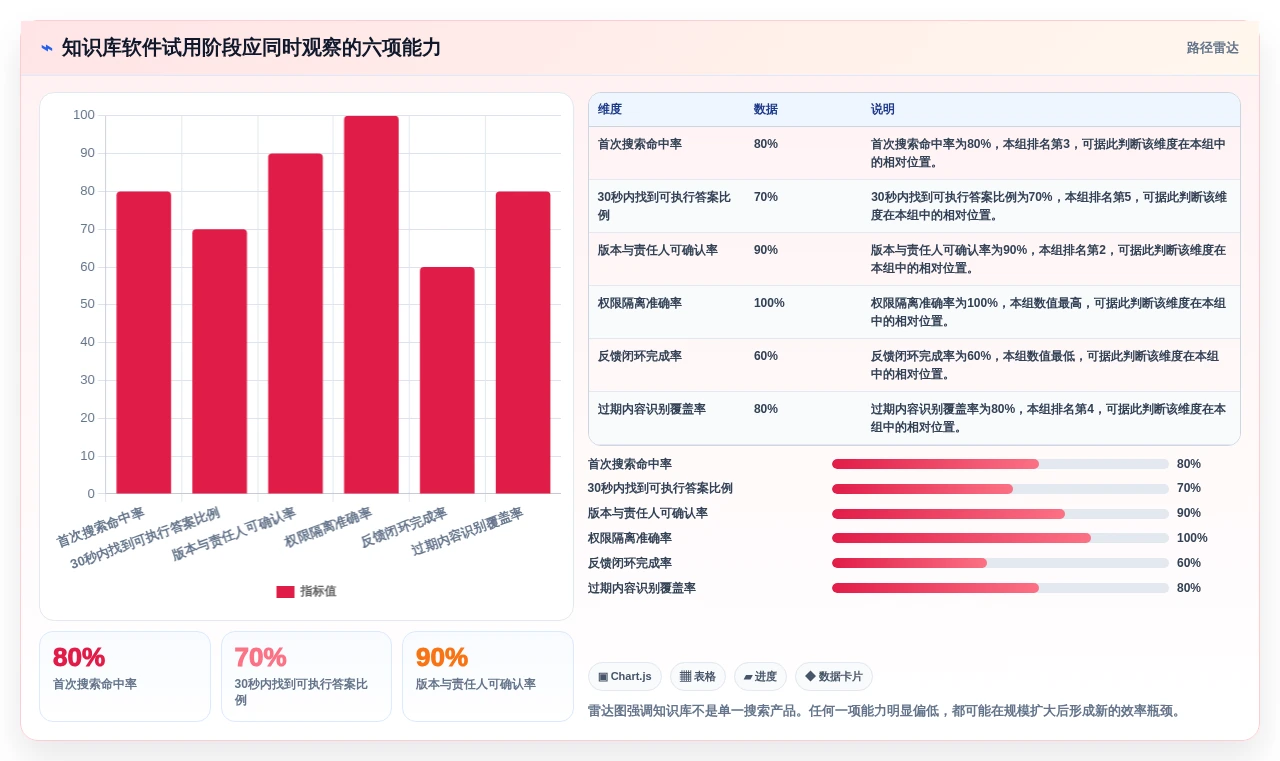This screenshot has height=761, width=1280.
Task: Click the page title 知识库软件试用阶段
Action: pyautogui.click(x=251, y=48)
